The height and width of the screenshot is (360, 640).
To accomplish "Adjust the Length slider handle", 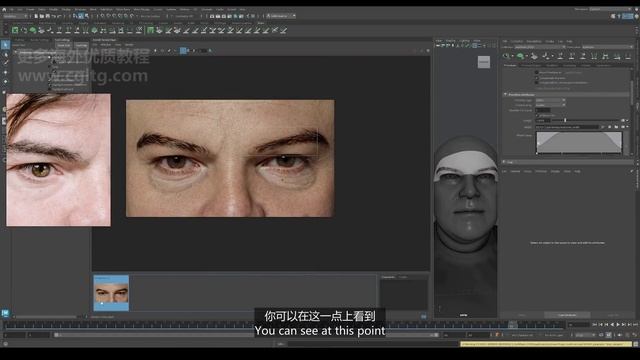I will point(565,120).
